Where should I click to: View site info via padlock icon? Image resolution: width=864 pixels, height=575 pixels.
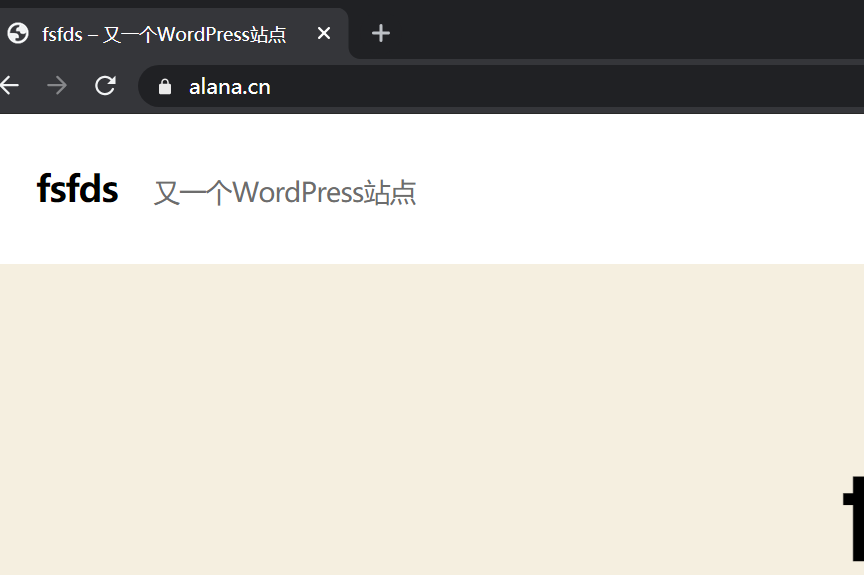pyautogui.click(x=165, y=86)
